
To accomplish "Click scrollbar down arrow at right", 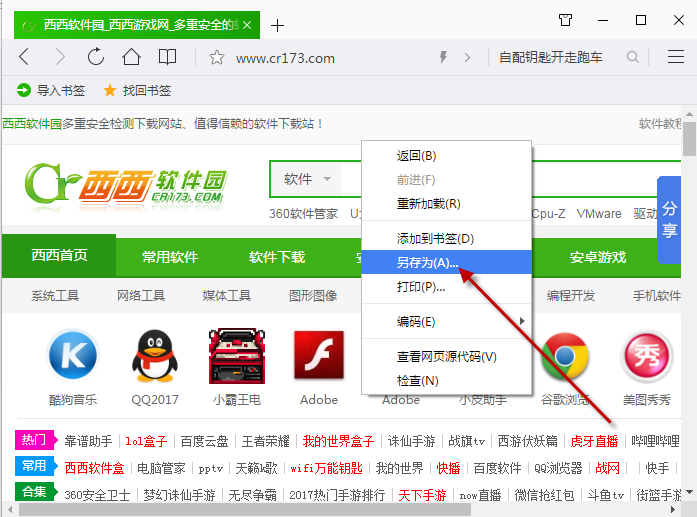I will (x=689, y=492).
